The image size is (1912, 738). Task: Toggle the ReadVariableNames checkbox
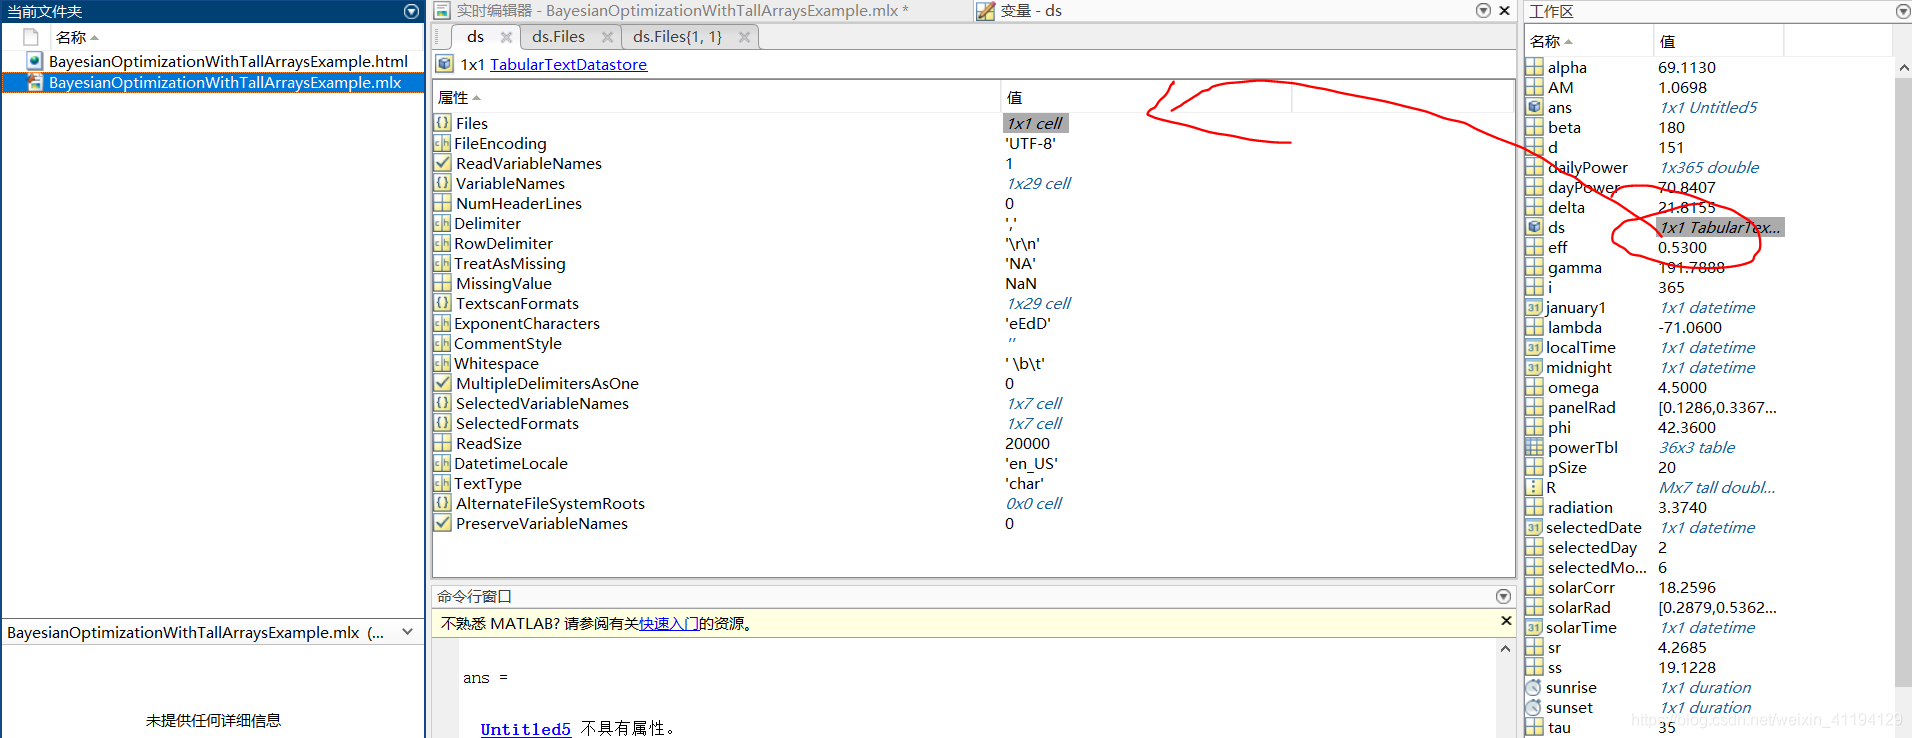(442, 163)
